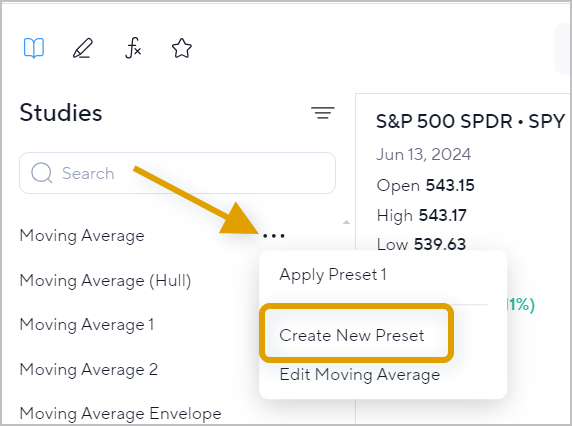This screenshot has height=426, width=572.
Task: Select Create New Preset
Action: coord(351,335)
